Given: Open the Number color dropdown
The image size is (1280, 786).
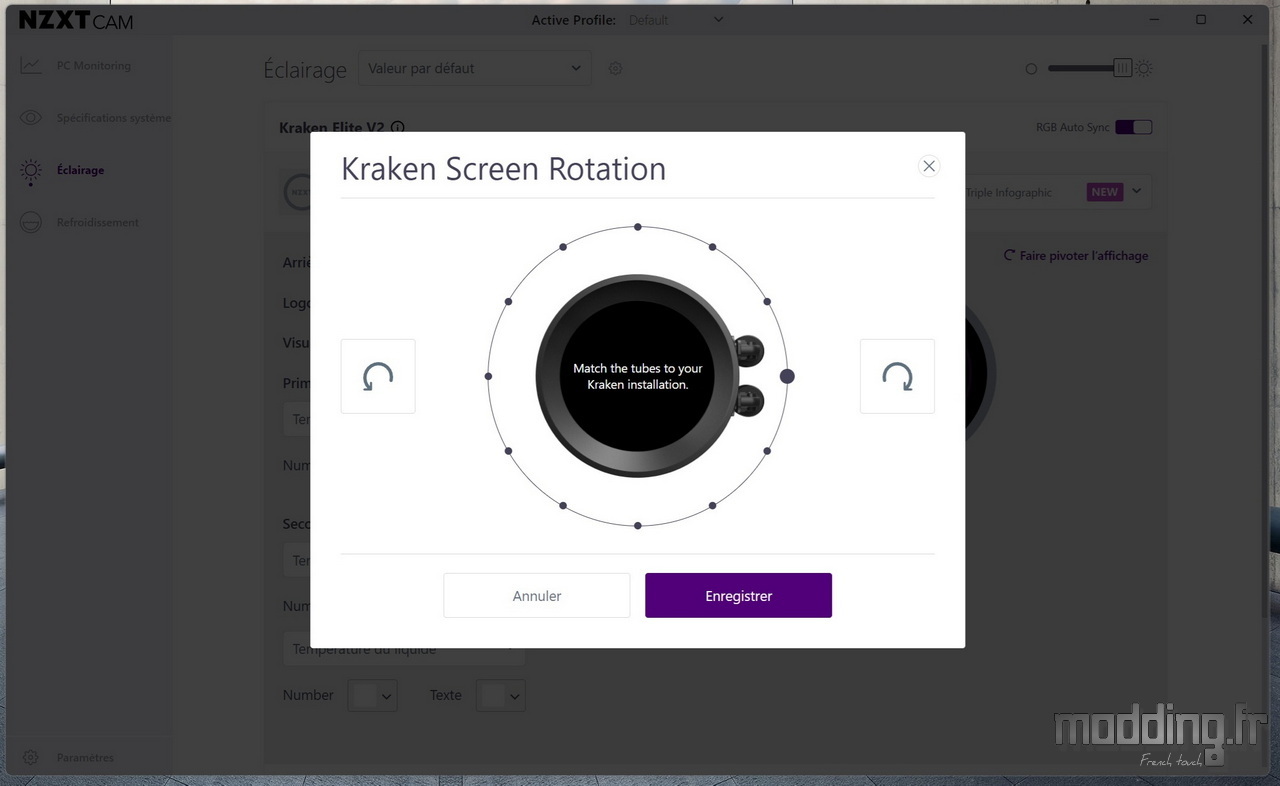Looking at the screenshot, I should click(x=372, y=695).
